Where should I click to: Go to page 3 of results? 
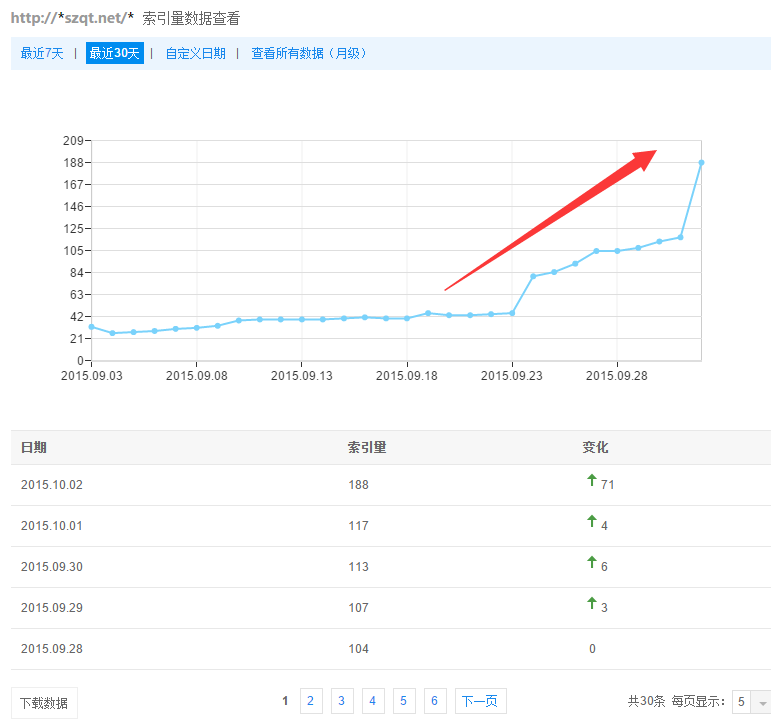point(341,701)
